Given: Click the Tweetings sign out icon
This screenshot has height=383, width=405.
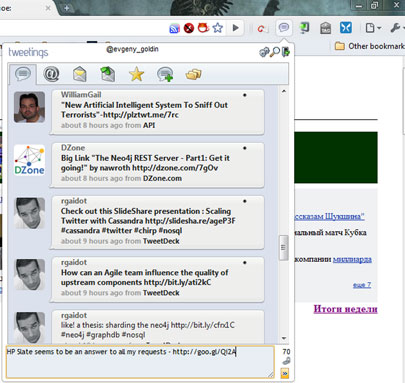Looking at the screenshot, I should coord(286,52).
